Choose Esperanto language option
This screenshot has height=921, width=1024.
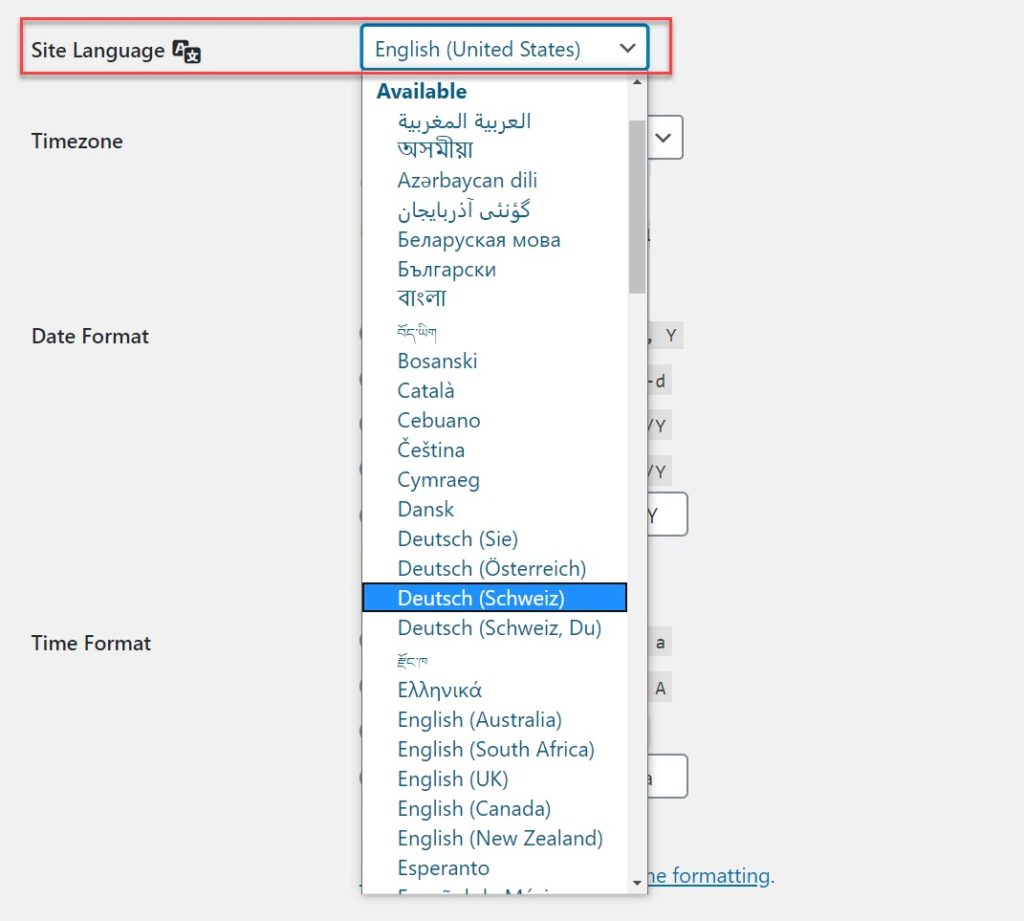point(443,867)
